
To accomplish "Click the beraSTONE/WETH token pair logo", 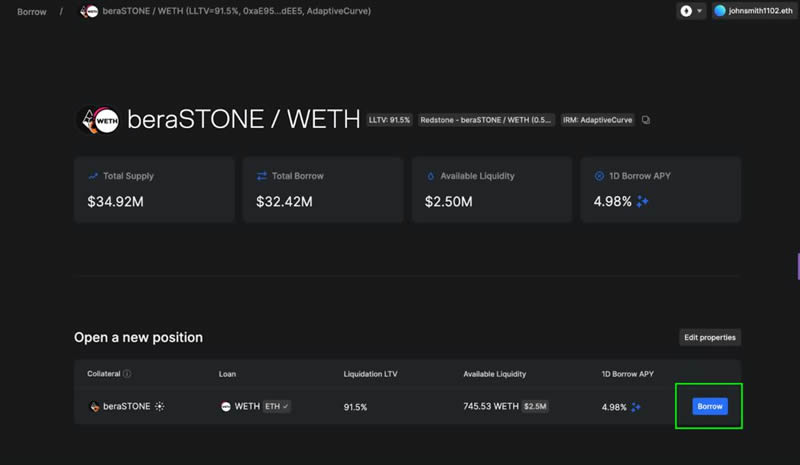I will point(99,120).
